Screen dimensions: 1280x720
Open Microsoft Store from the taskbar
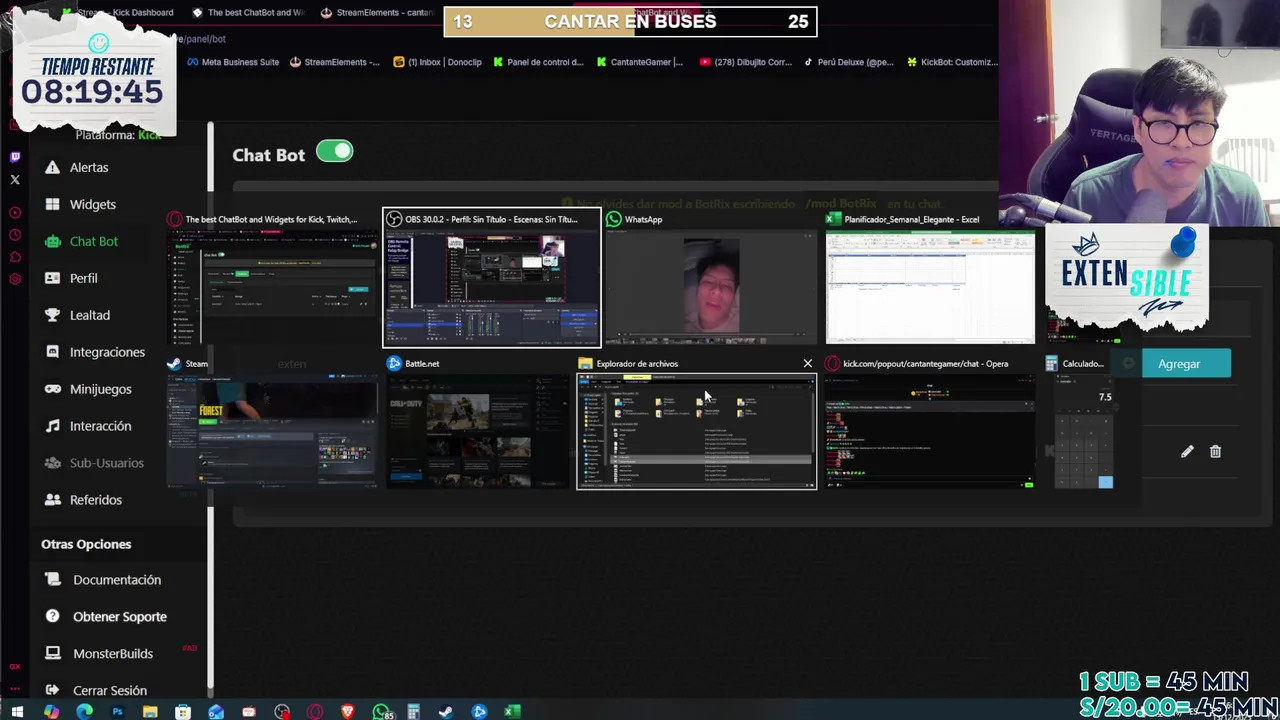click(x=183, y=712)
